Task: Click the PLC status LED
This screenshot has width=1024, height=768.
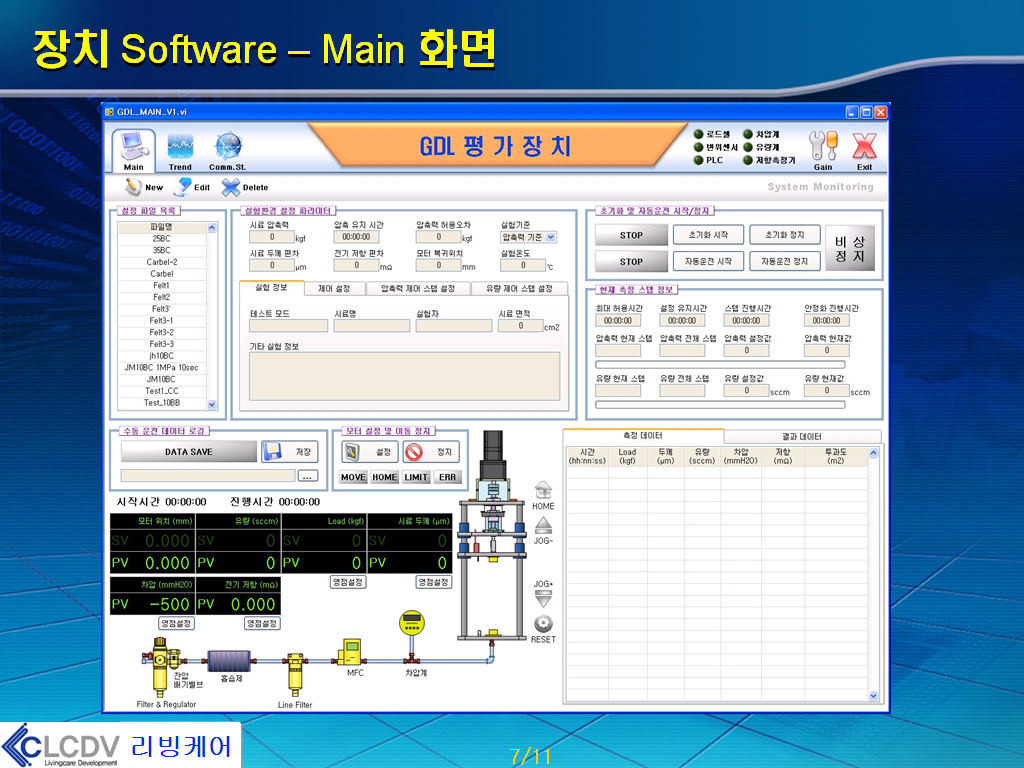Action: point(698,160)
